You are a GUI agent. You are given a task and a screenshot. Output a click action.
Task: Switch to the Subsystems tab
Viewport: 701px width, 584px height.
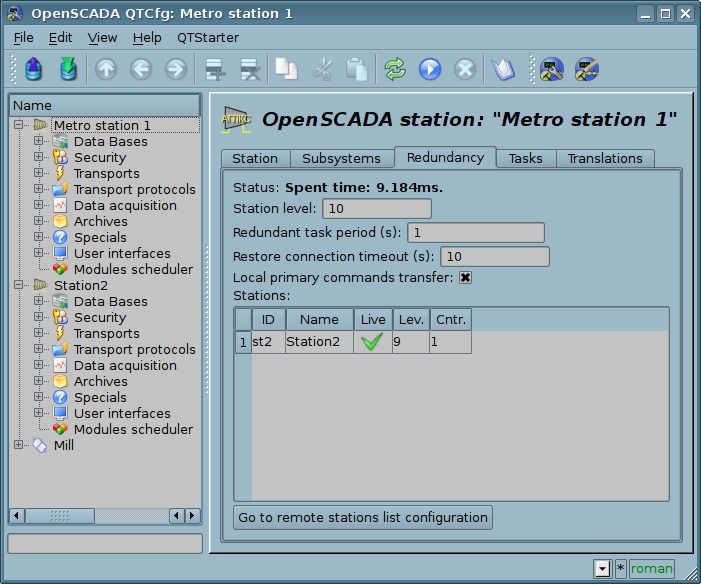pos(341,159)
